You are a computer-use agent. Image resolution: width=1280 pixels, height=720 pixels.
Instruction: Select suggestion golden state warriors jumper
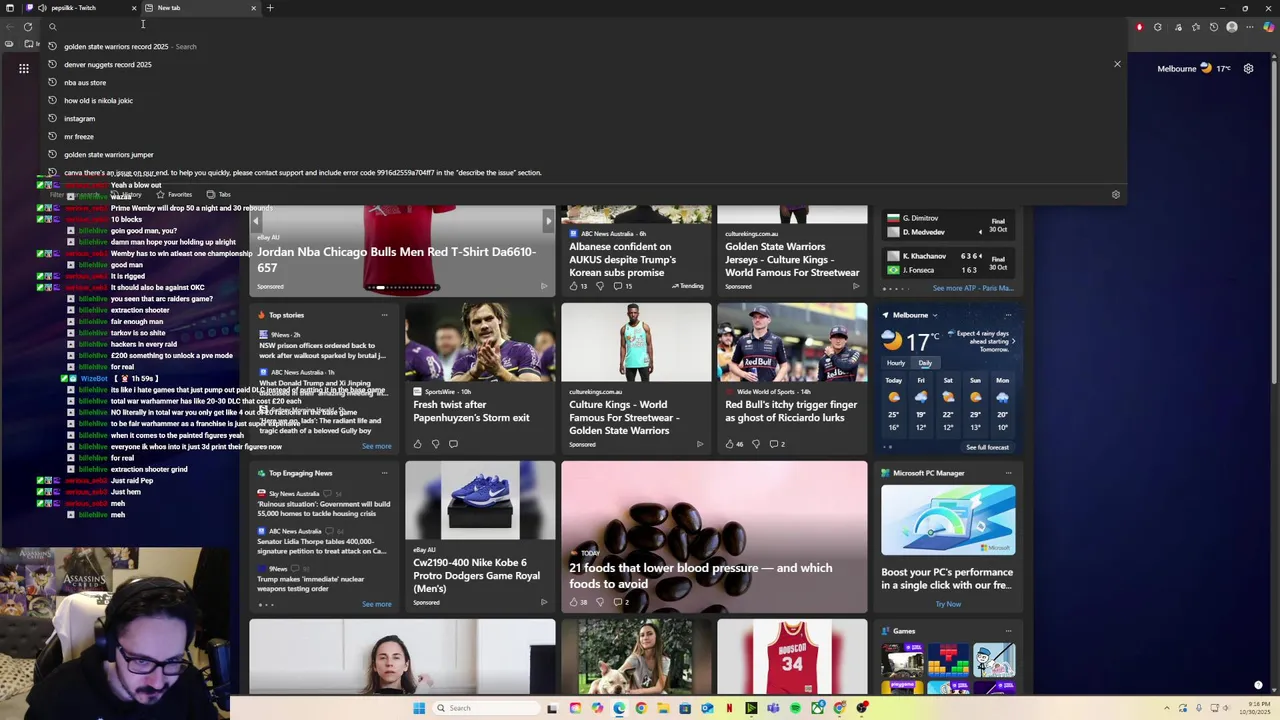click(x=585, y=154)
